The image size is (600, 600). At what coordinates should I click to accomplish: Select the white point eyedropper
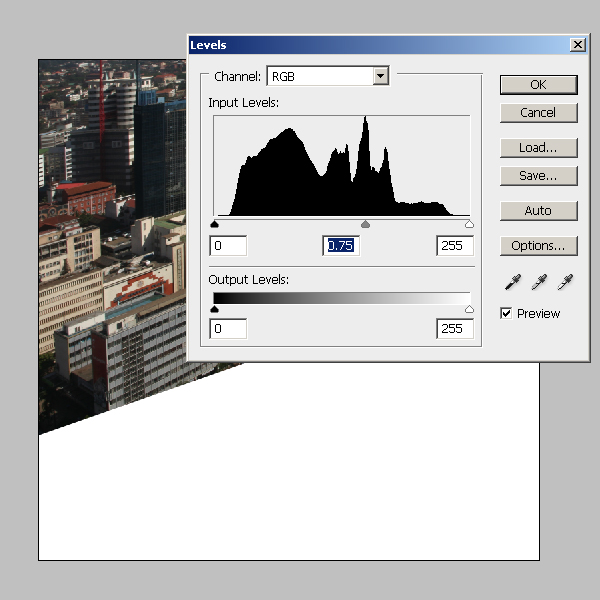click(565, 282)
